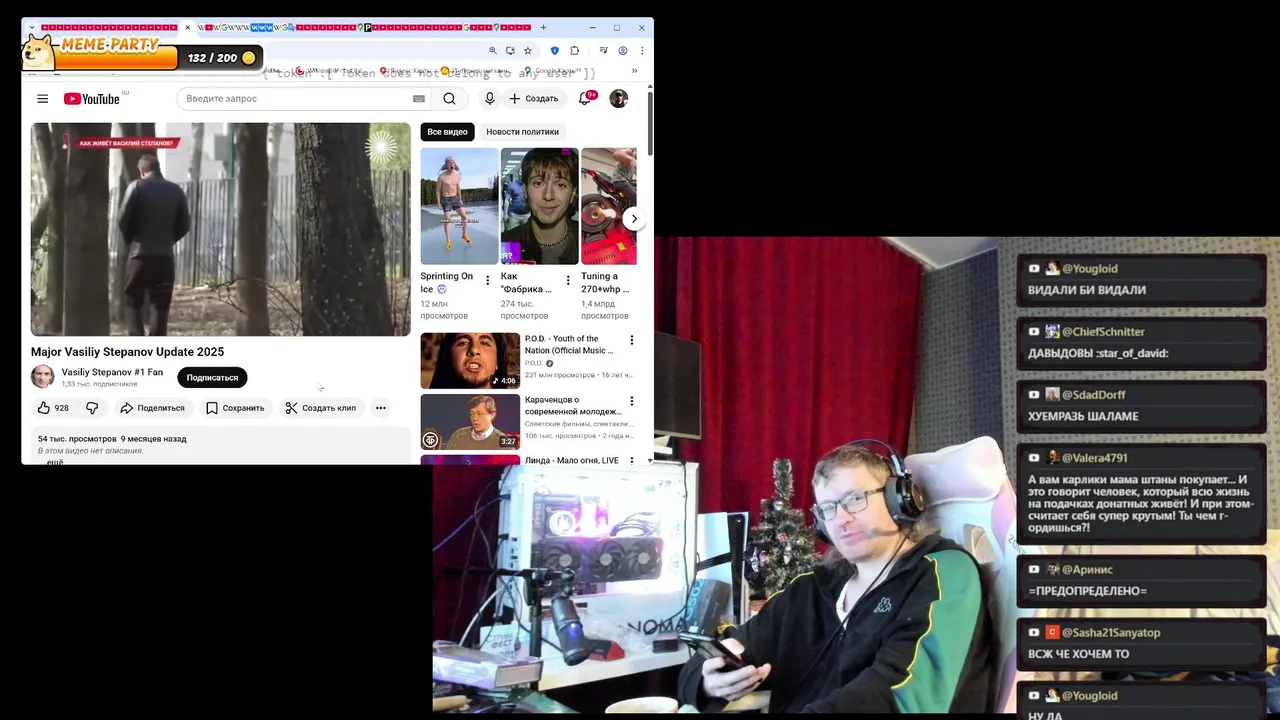Open Vasiliy Stepanov #1 Fan channel avatar
This screenshot has height=720, width=1280.
click(x=42, y=377)
